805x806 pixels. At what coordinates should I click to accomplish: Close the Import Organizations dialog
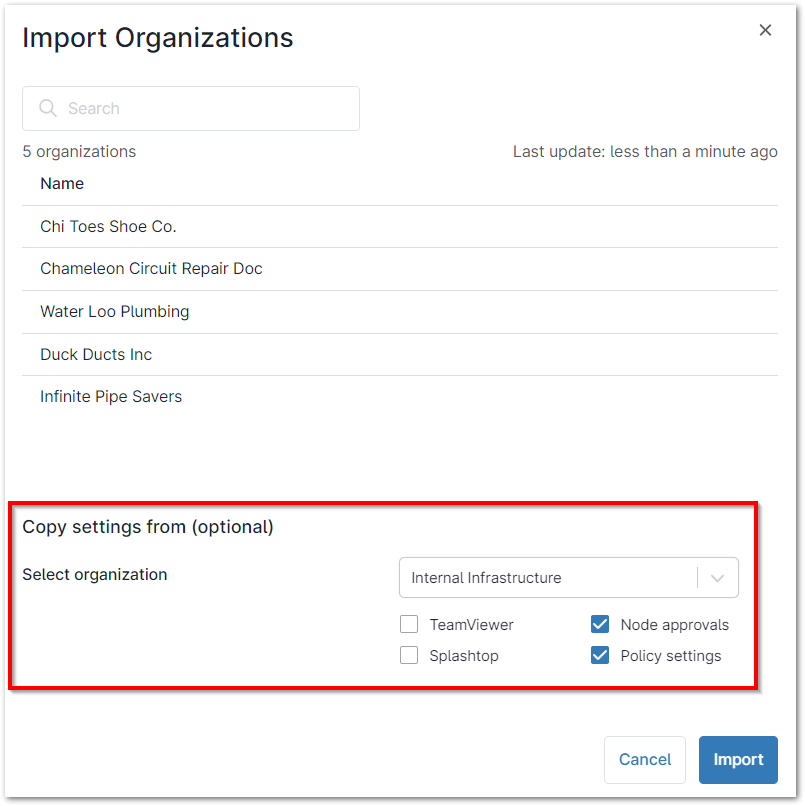pos(765,30)
